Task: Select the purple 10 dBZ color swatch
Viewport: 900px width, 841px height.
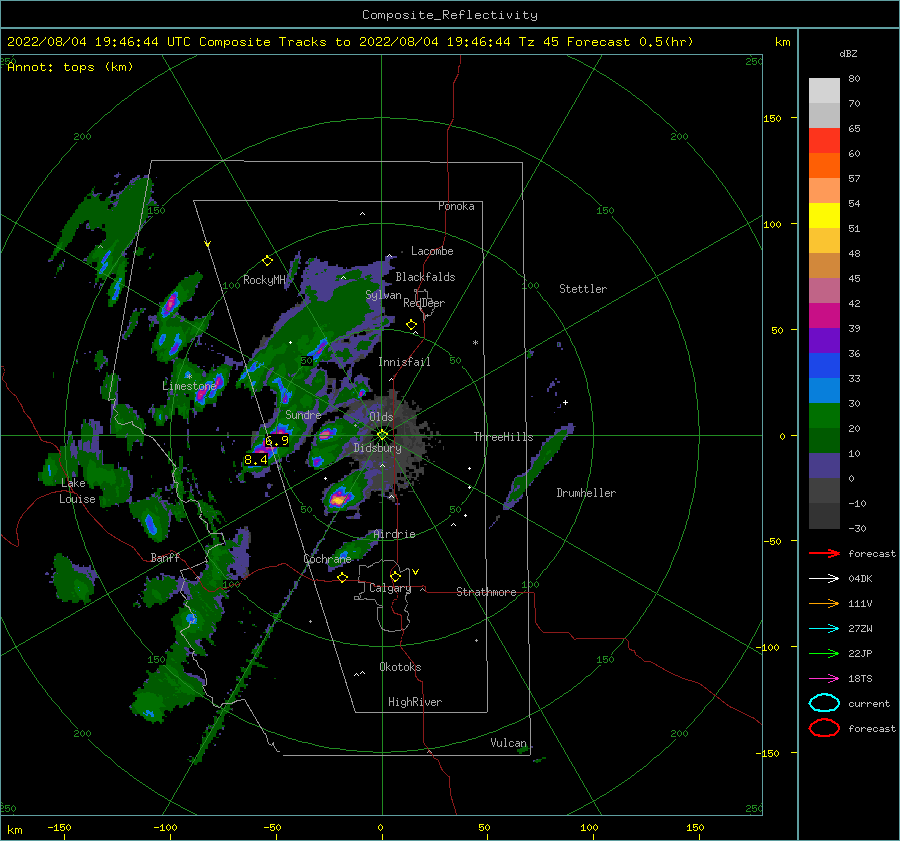Action: click(x=824, y=465)
